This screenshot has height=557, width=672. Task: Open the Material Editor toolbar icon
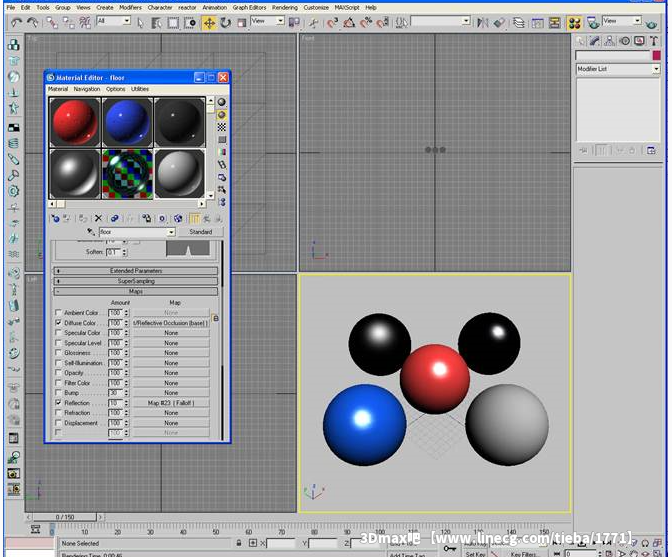pos(575,23)
